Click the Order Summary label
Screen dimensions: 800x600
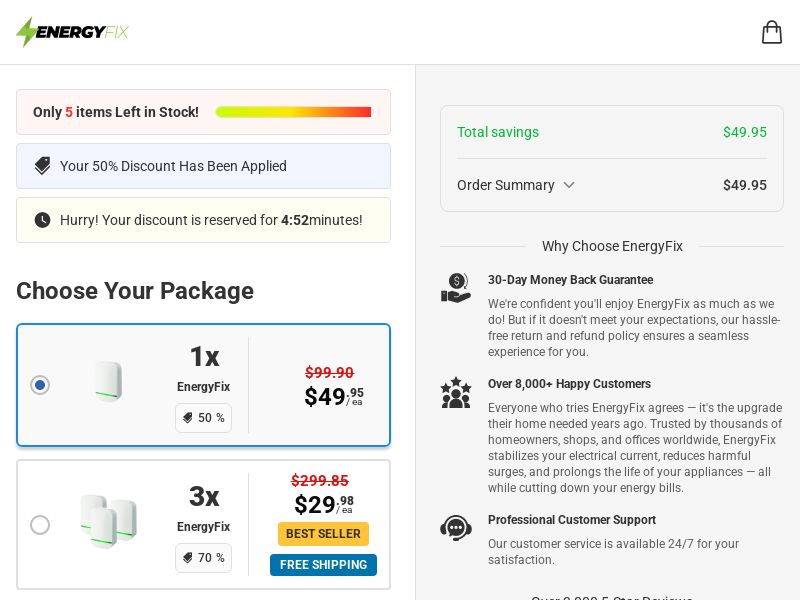[x=506, y=185]
